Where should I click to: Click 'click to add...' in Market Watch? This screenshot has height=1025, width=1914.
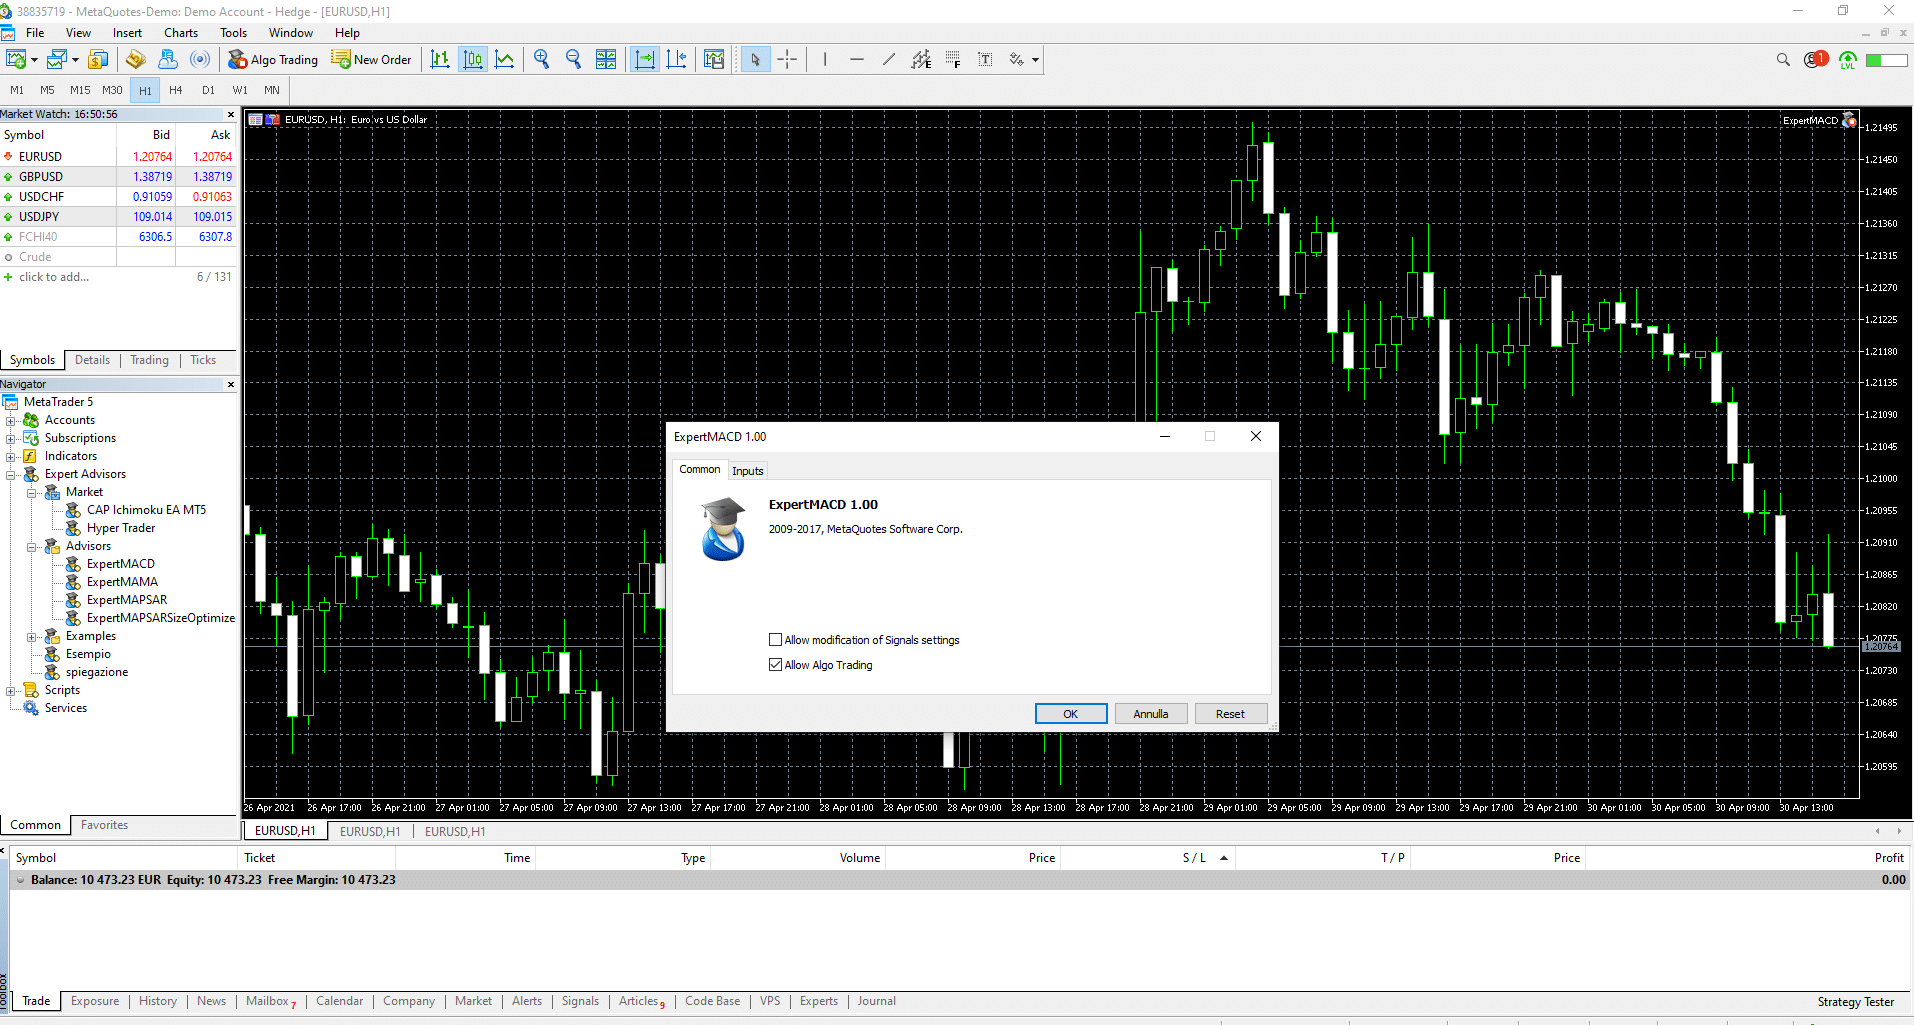[54, 277]
